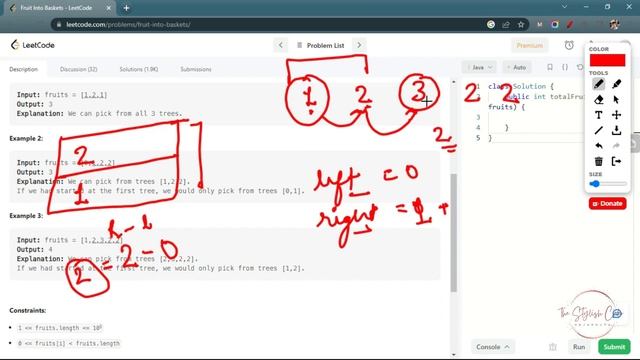
Task: Click the red Donate button
Action: click(607, 203)
